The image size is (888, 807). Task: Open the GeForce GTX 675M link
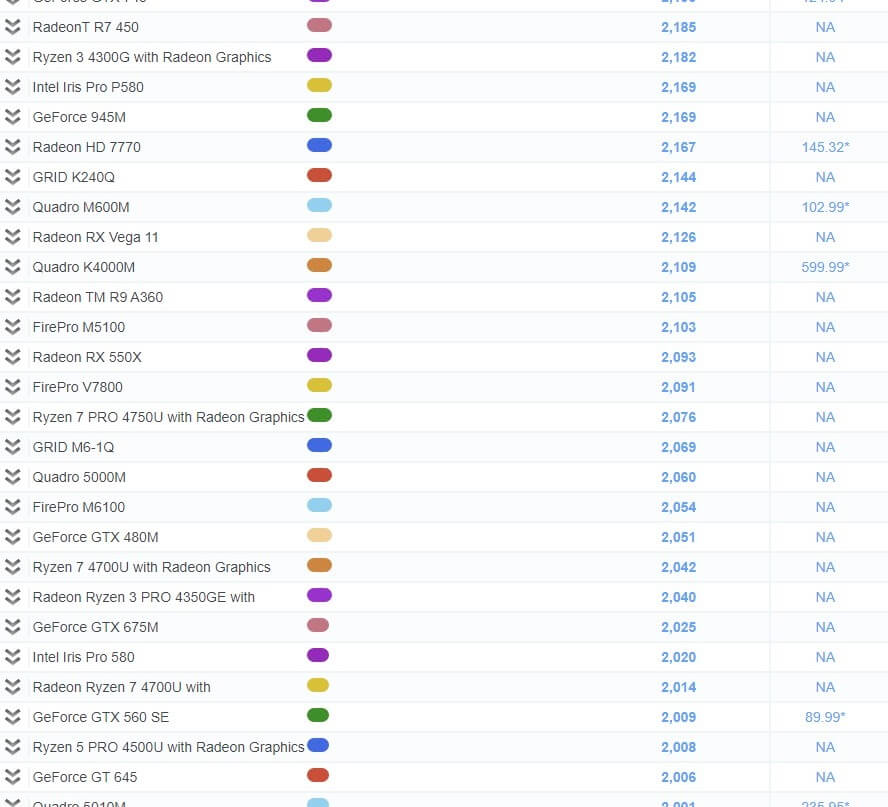[95, 627]
